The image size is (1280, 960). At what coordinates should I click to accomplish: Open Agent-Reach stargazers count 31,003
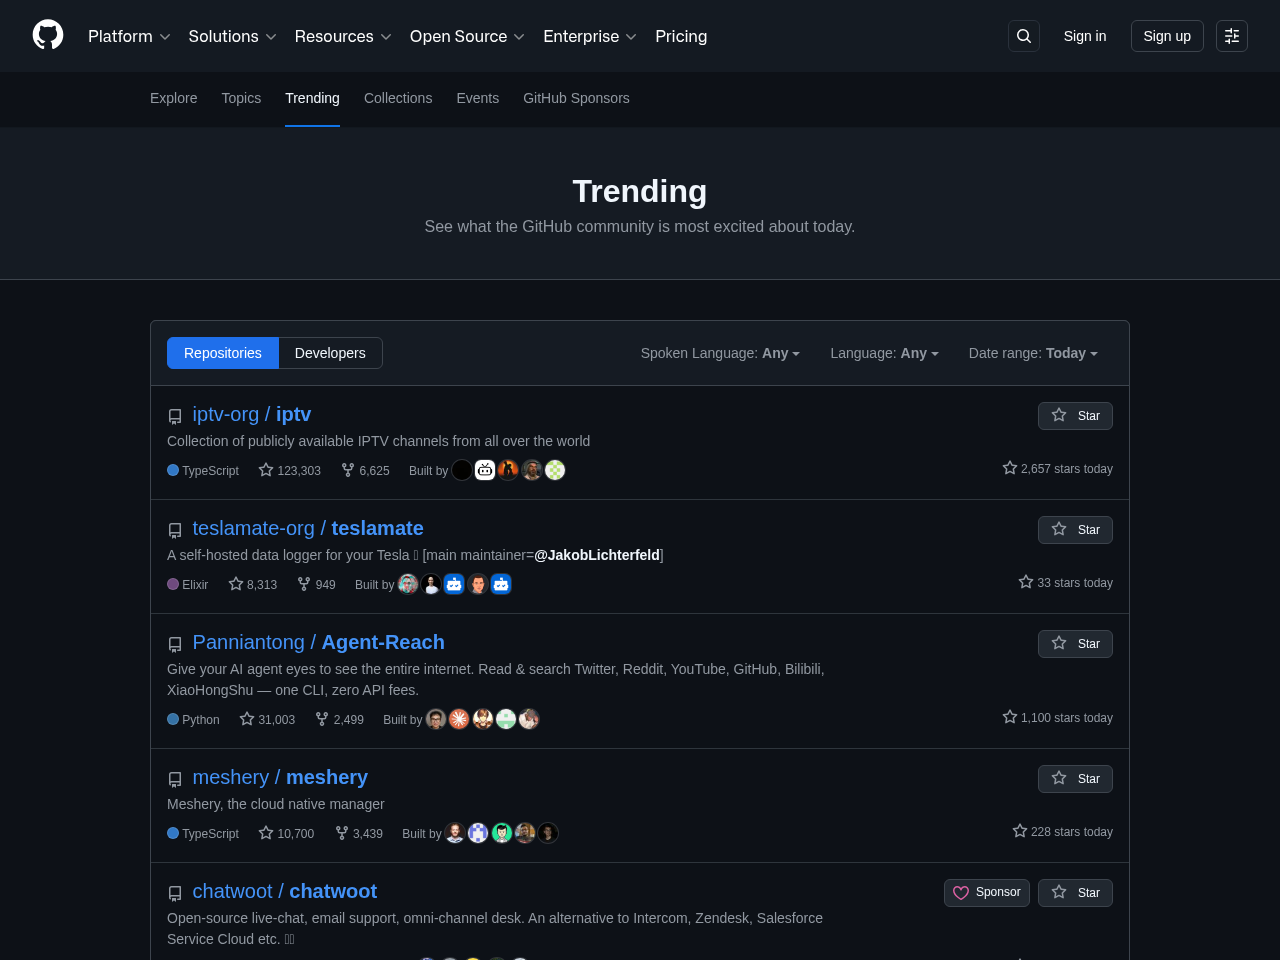pyautogui.click(x=267, y=719)
